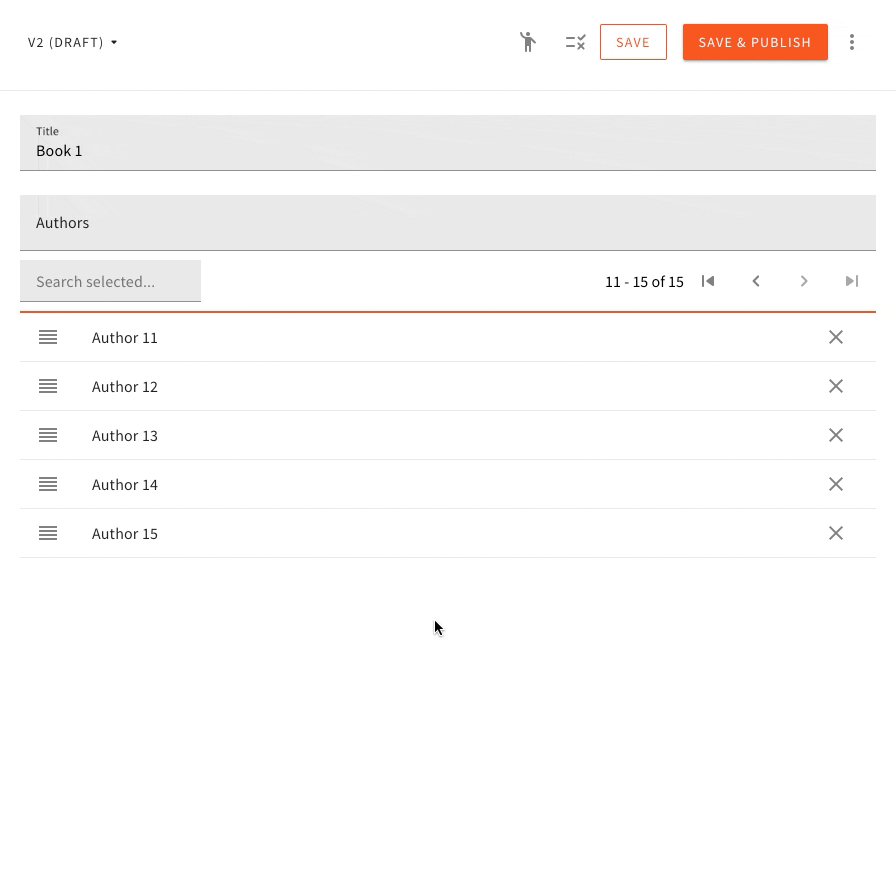Click the Search selected input field
The height and width of the screenshot is (880, 896).
pos(110,281)
